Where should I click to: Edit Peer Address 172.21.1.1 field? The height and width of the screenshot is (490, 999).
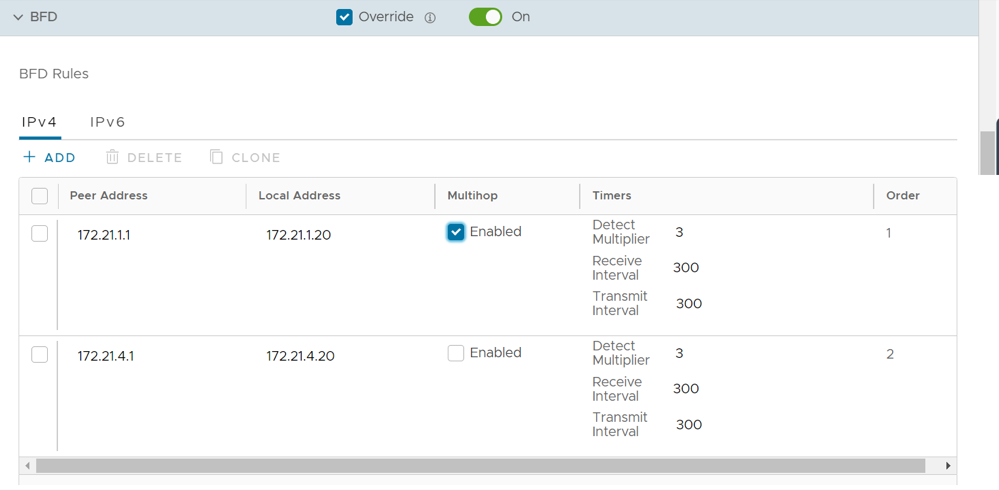(x=104, y=235)
